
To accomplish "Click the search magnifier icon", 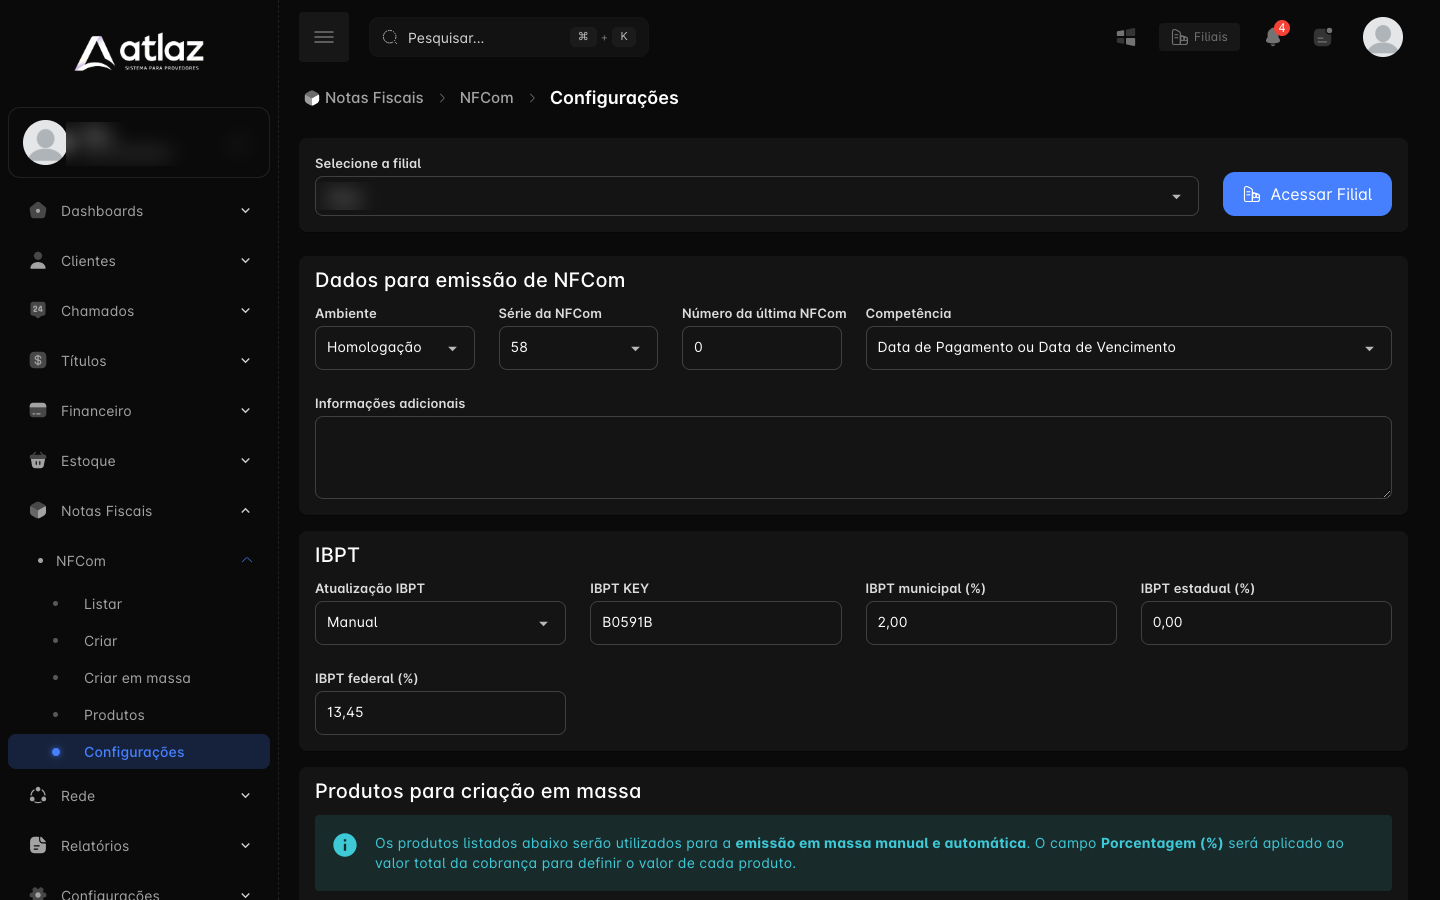I will coord(390,37).
